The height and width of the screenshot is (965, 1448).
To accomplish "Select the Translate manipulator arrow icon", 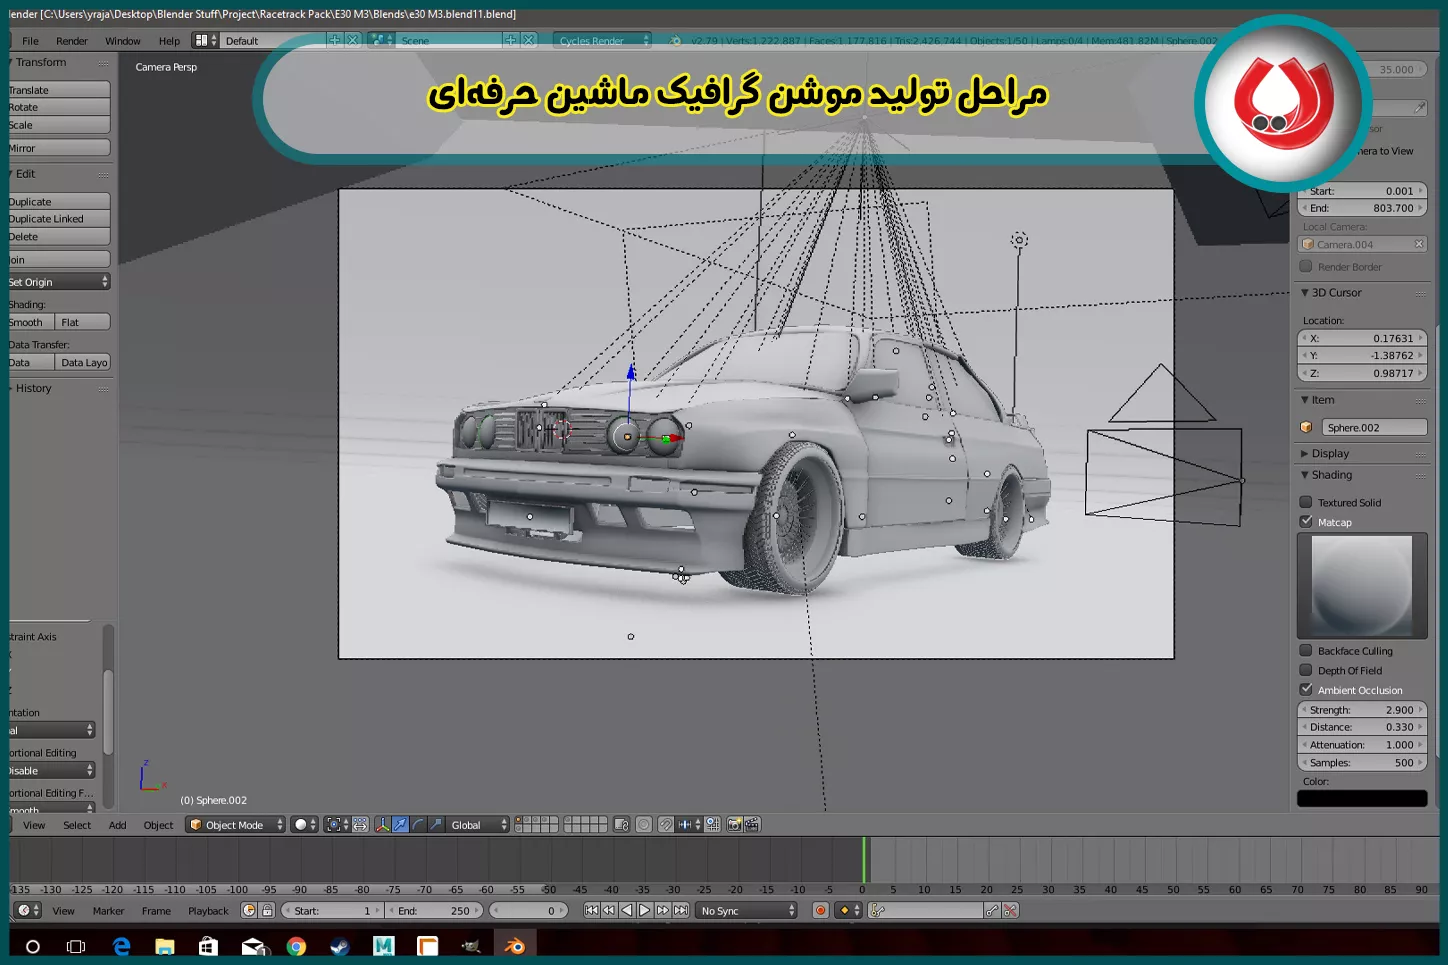I will [400, 824].
